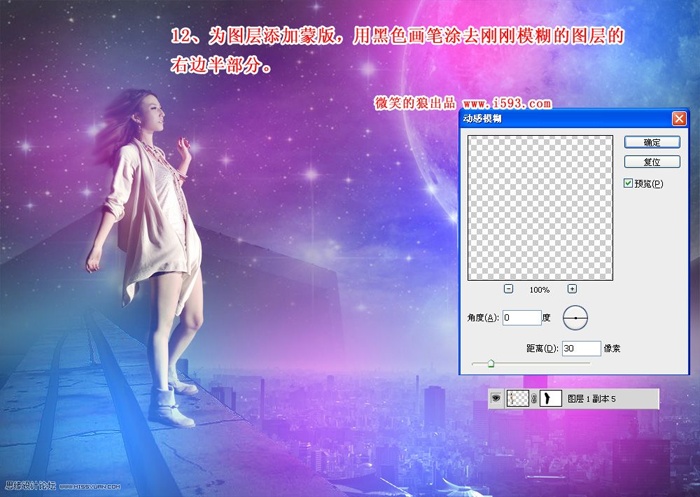Select the layer mask thumbnail
The width and height of the screenshot is (700, 497).
(x=551, y=398)
